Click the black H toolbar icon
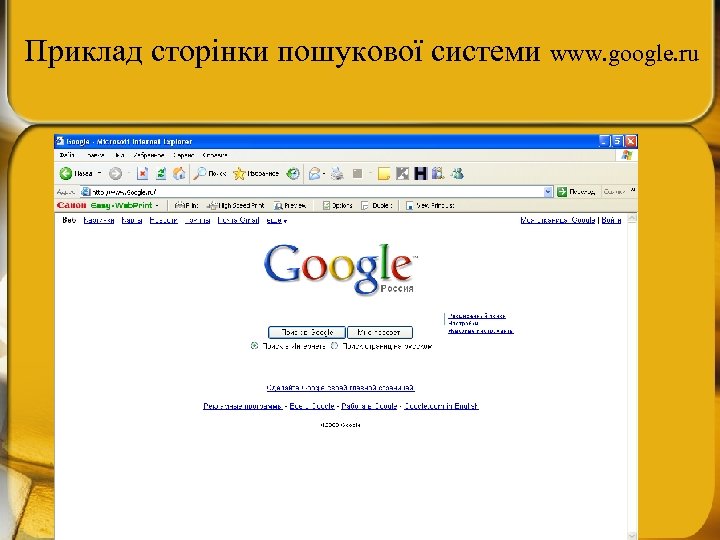720x540 pixels. pos(420,174)
